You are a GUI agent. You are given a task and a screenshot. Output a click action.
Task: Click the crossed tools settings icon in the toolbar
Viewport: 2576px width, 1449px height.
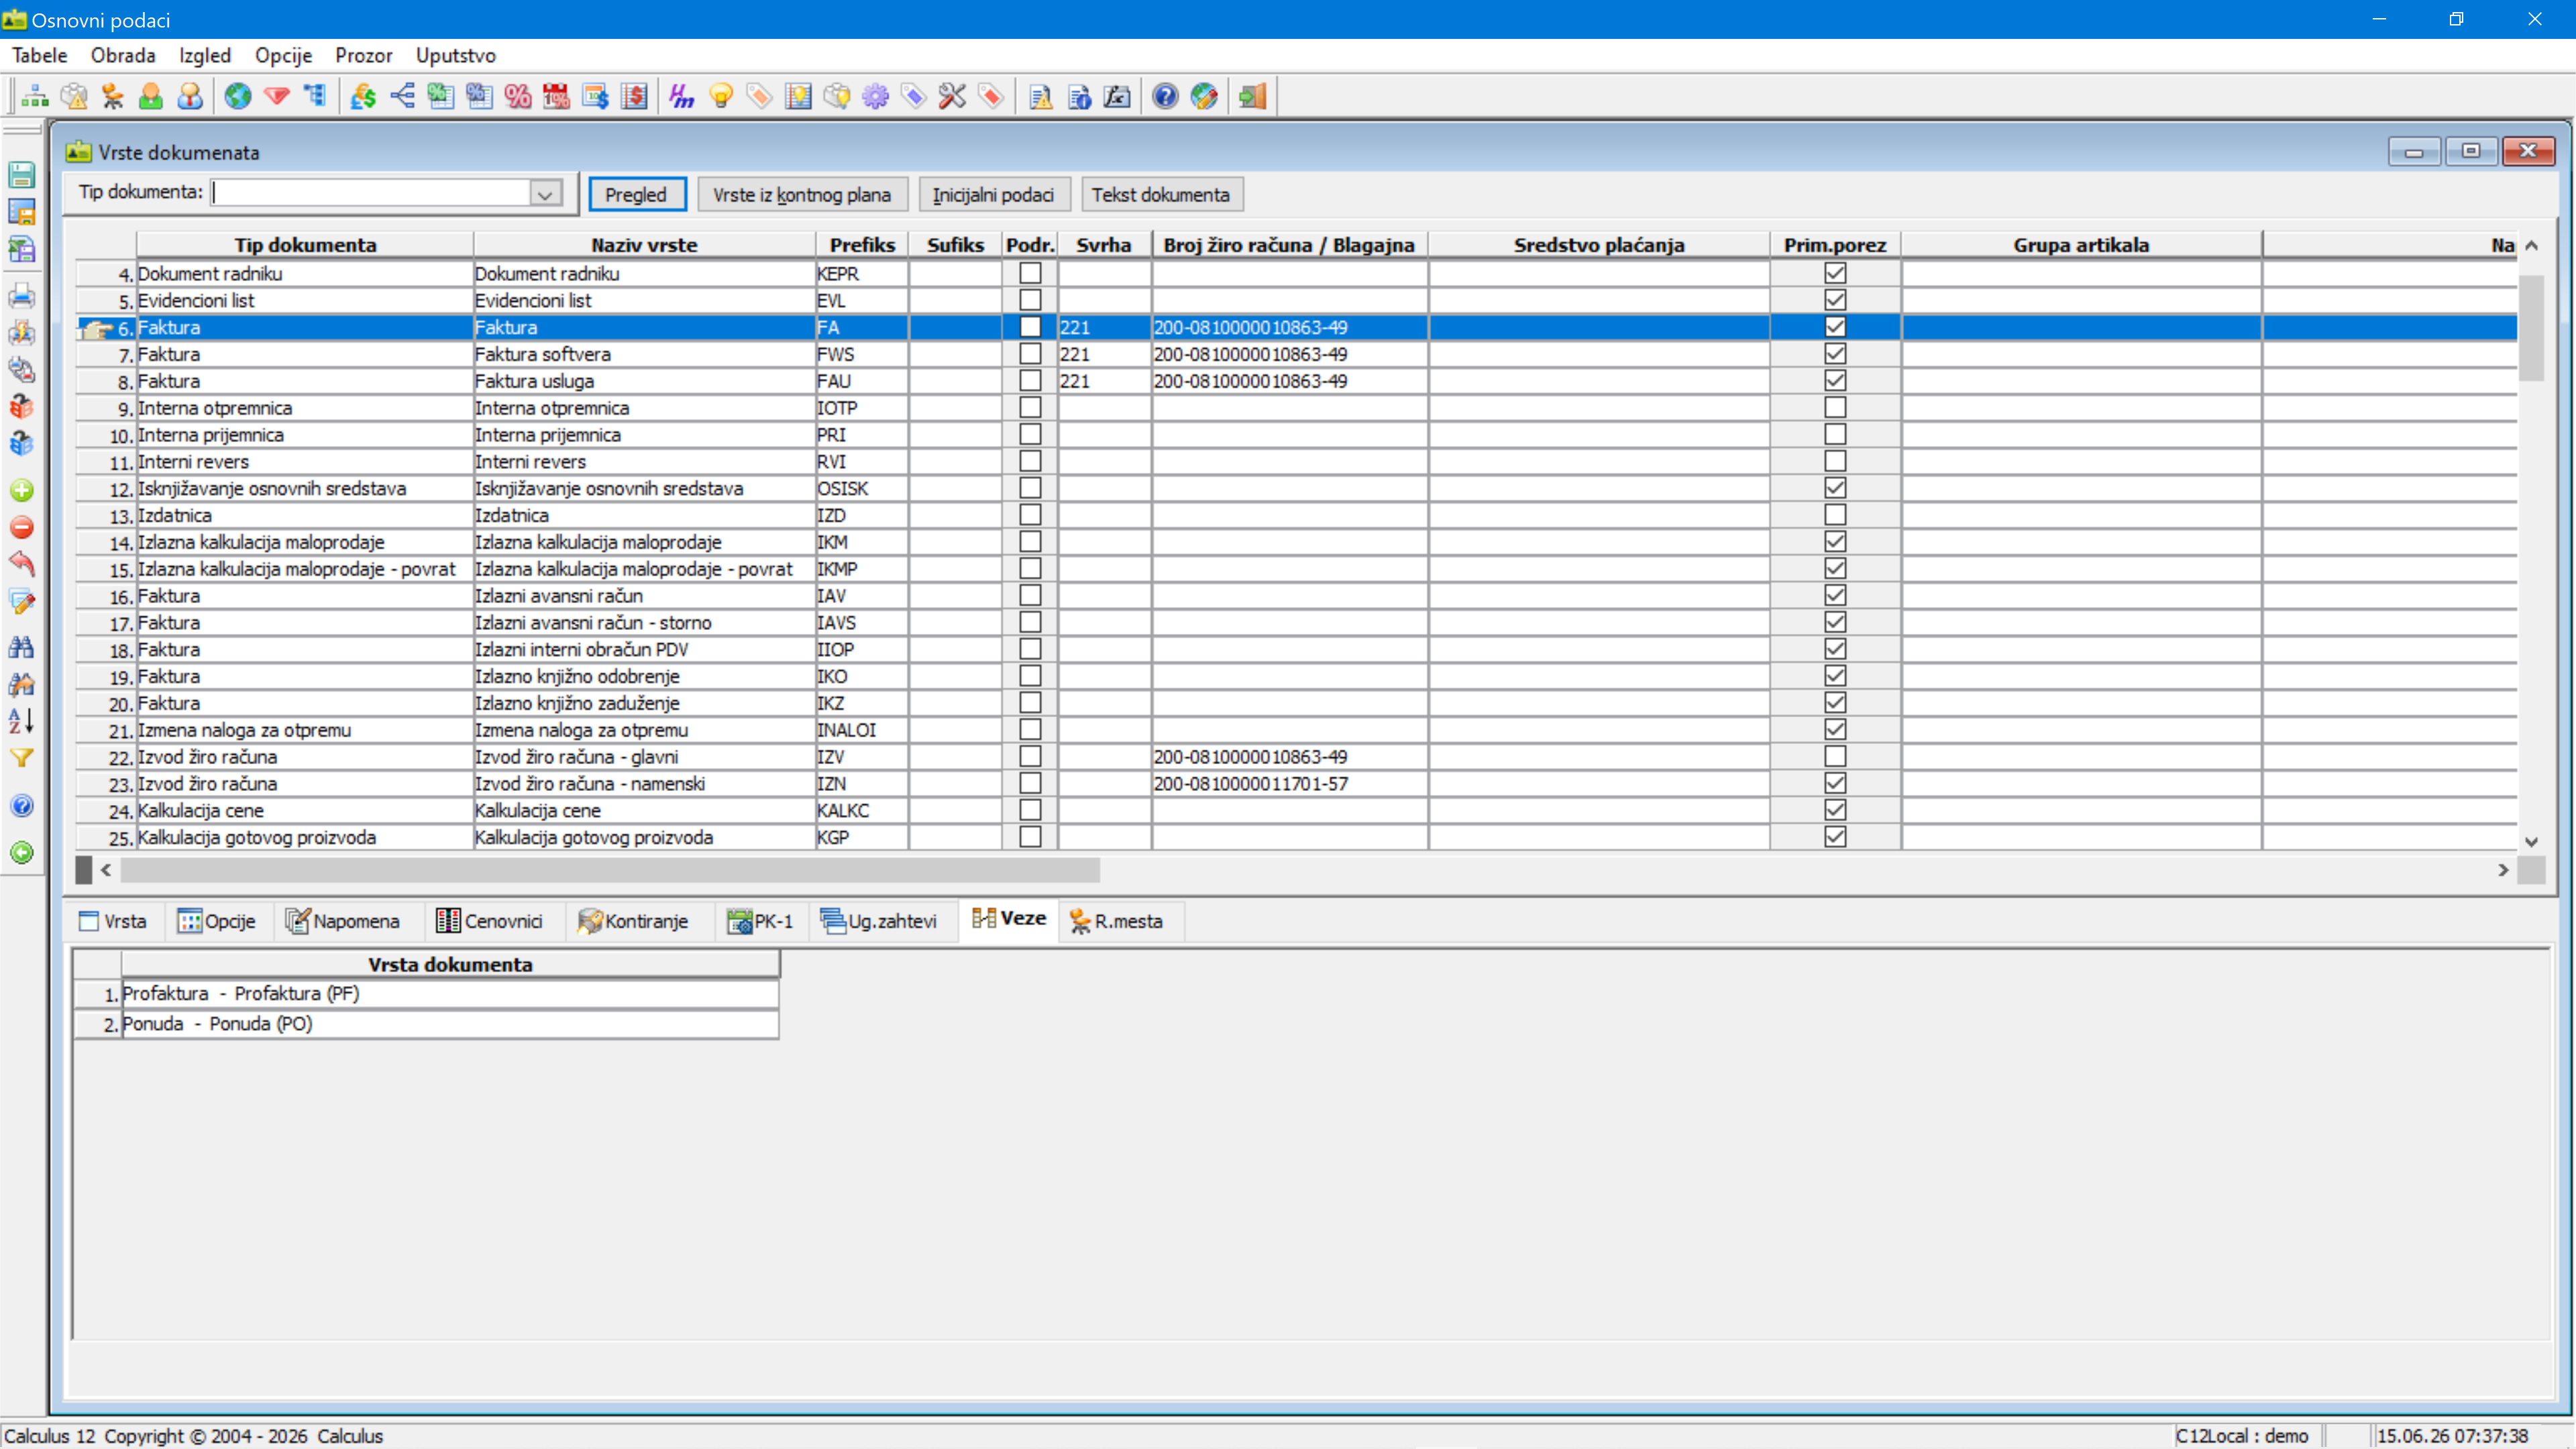point(952,96)
